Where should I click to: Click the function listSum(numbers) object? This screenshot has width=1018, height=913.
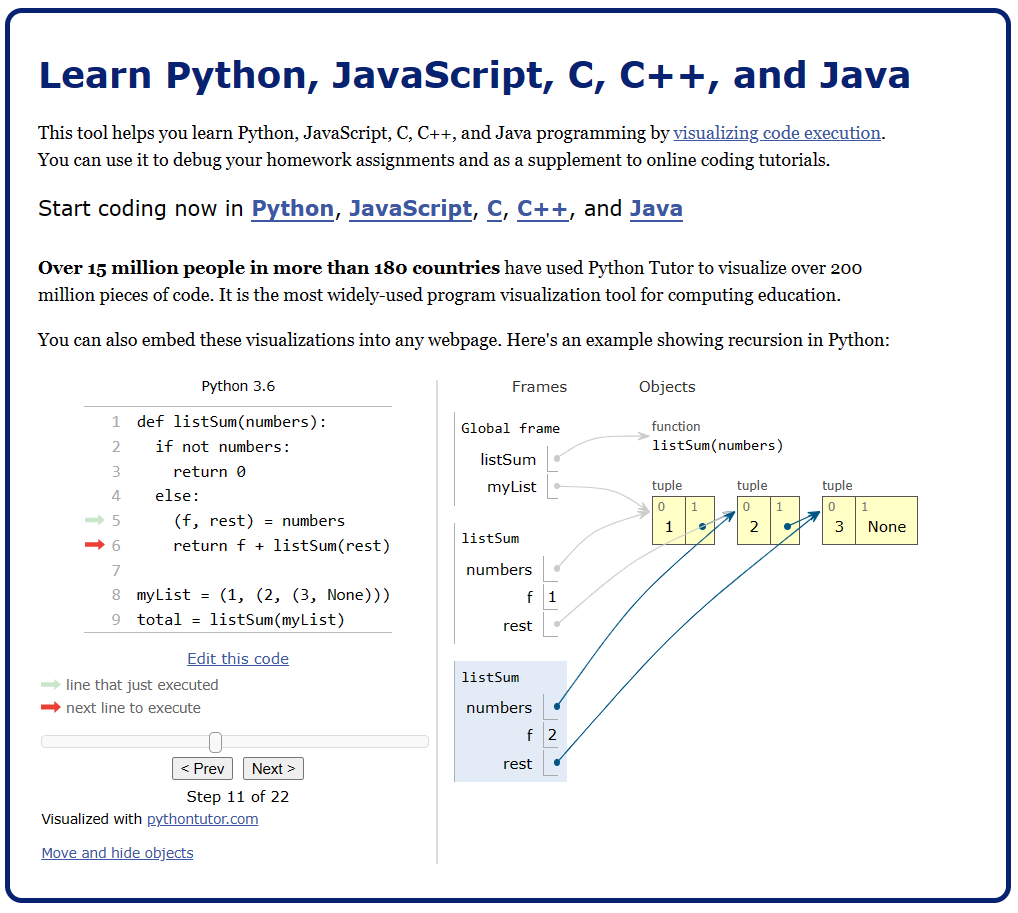coord(717,445)
